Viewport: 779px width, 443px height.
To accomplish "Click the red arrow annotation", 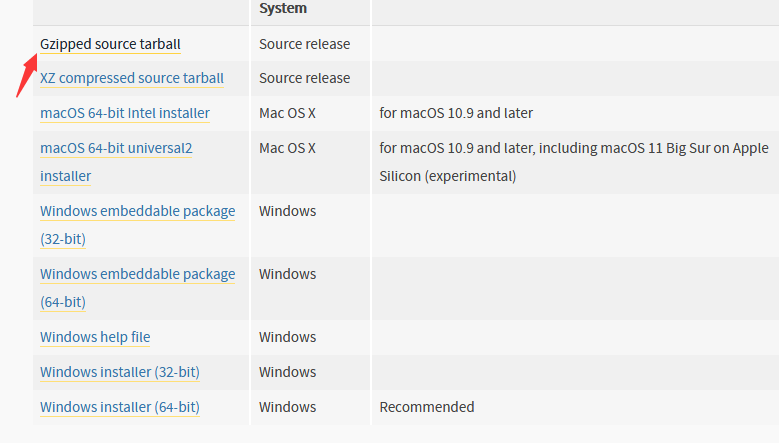I will click(x=26, y=75).
